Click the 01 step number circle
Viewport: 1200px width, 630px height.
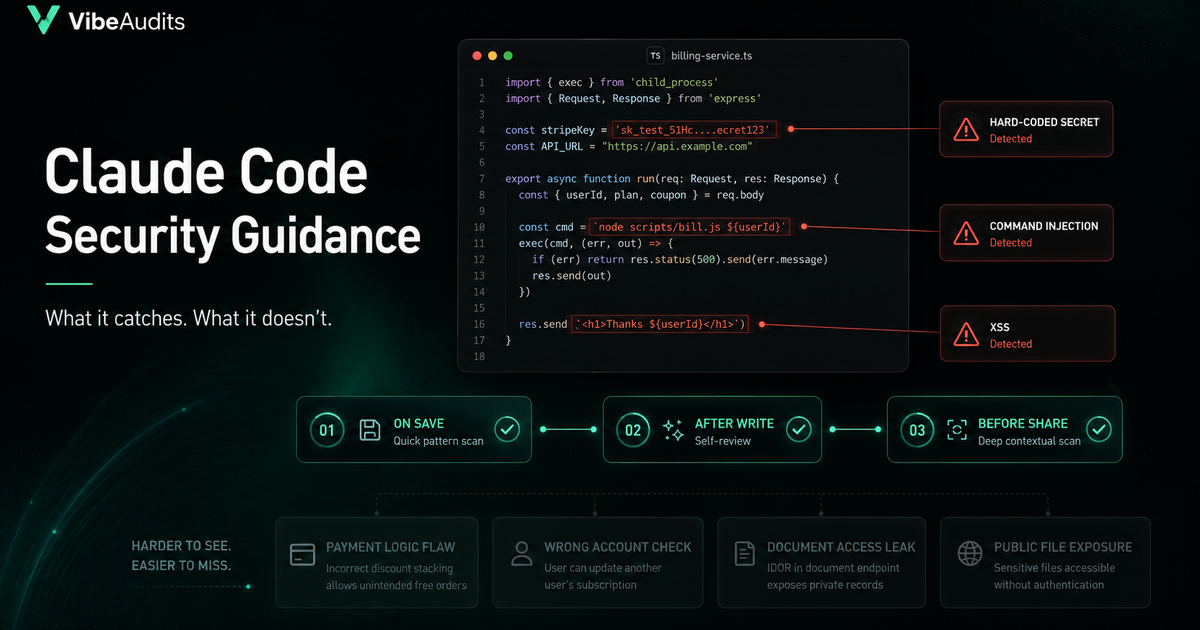pyautogui.click(x=327, y=430)
